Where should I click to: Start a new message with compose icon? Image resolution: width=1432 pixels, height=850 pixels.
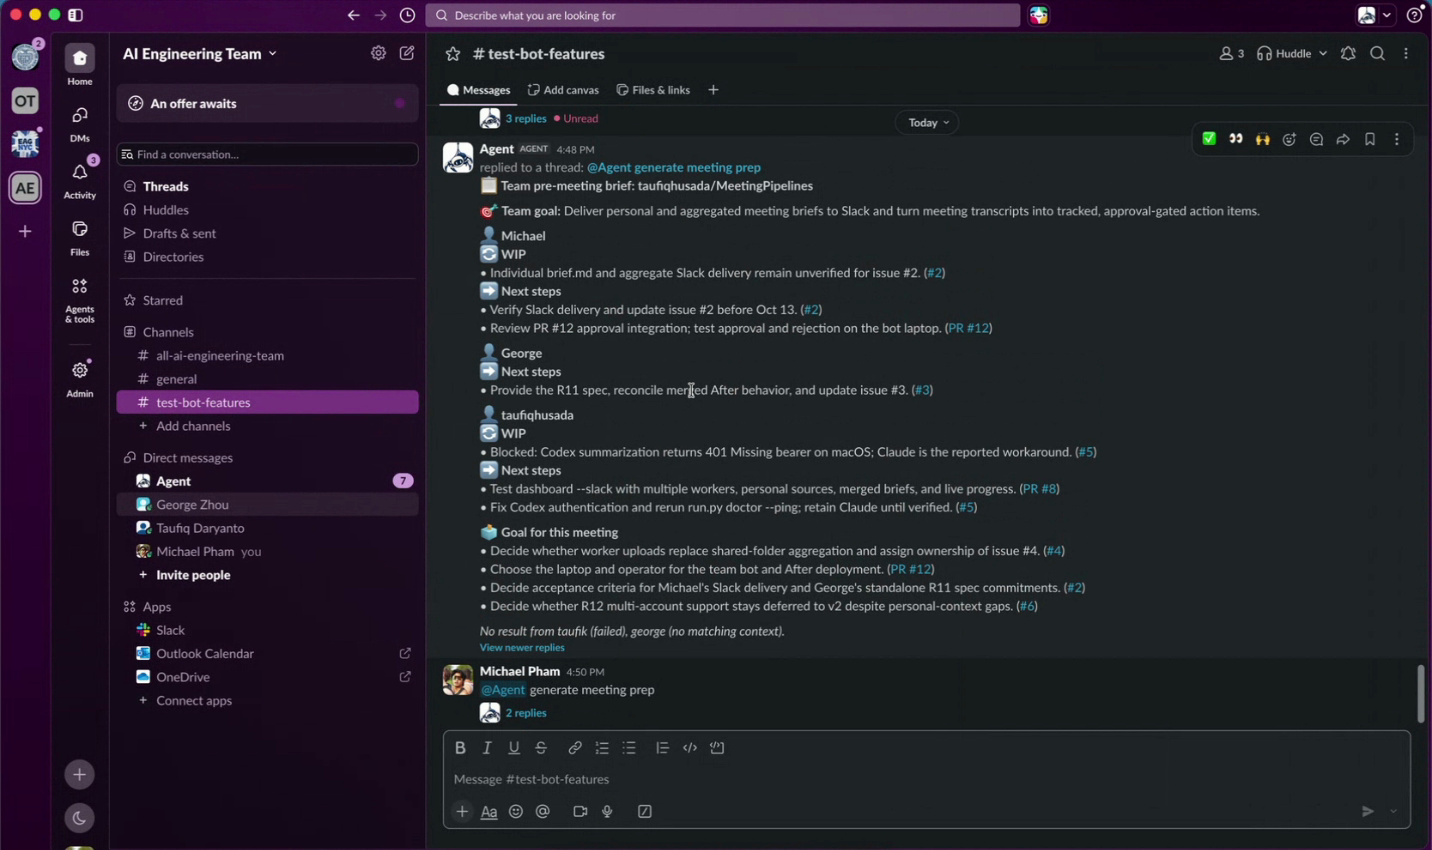point(407,54)
